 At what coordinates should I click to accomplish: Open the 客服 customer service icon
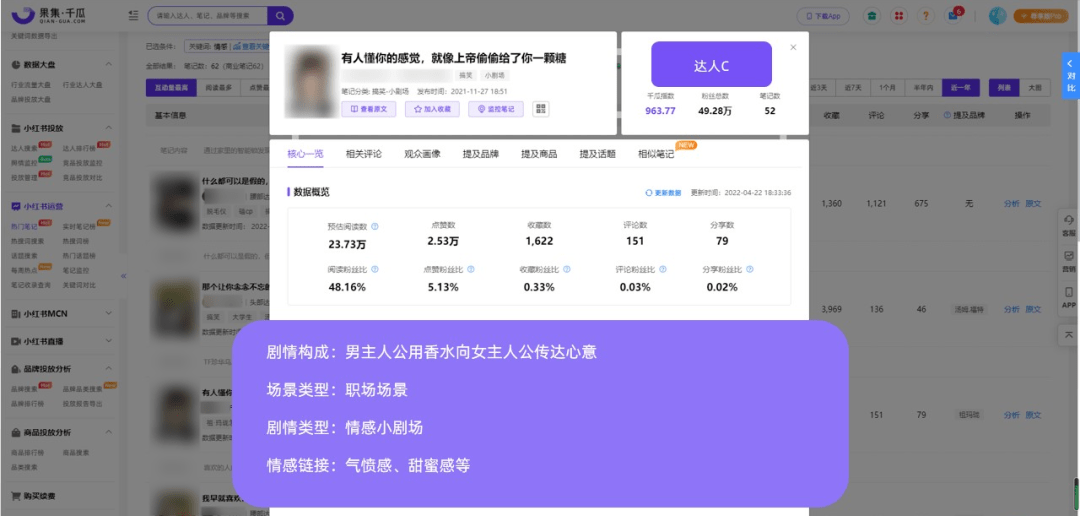click(1068, 225)
